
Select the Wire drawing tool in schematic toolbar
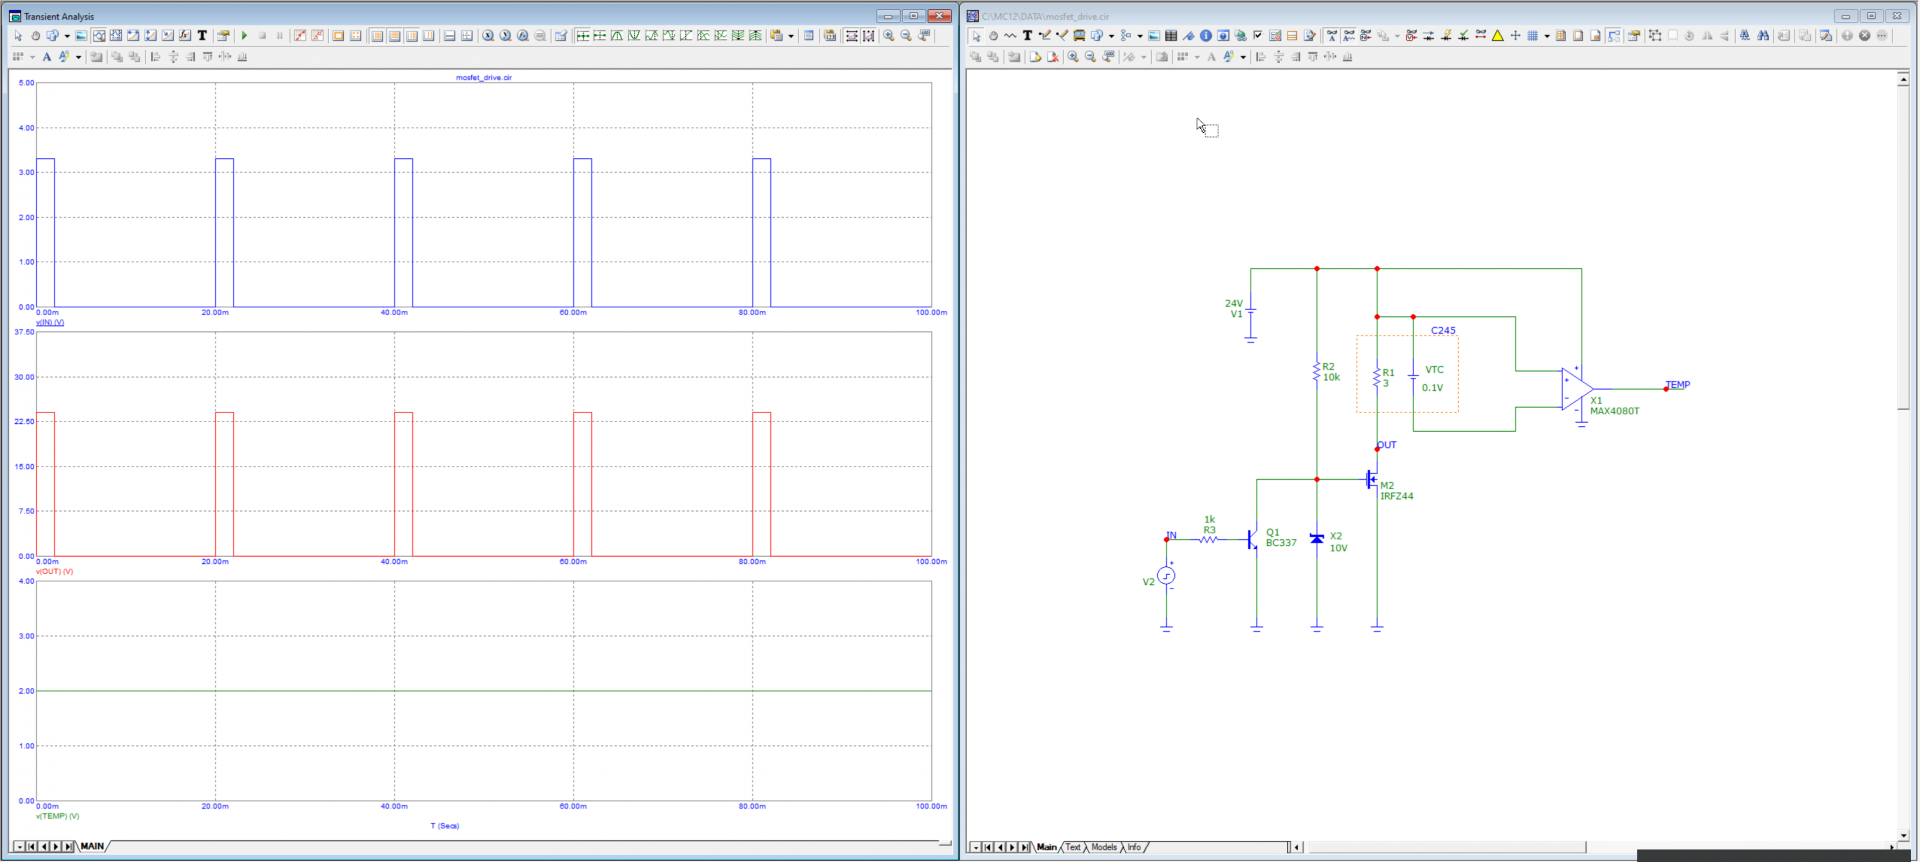(x=1045, y=36)
